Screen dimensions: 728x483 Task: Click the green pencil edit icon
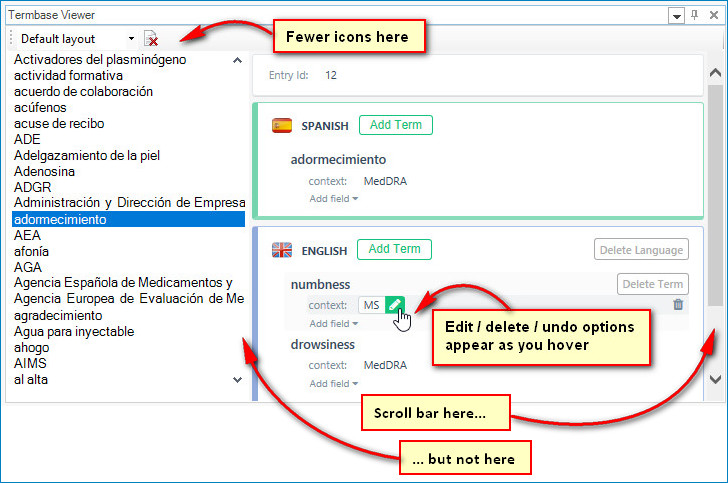click(x=395, y=305)
